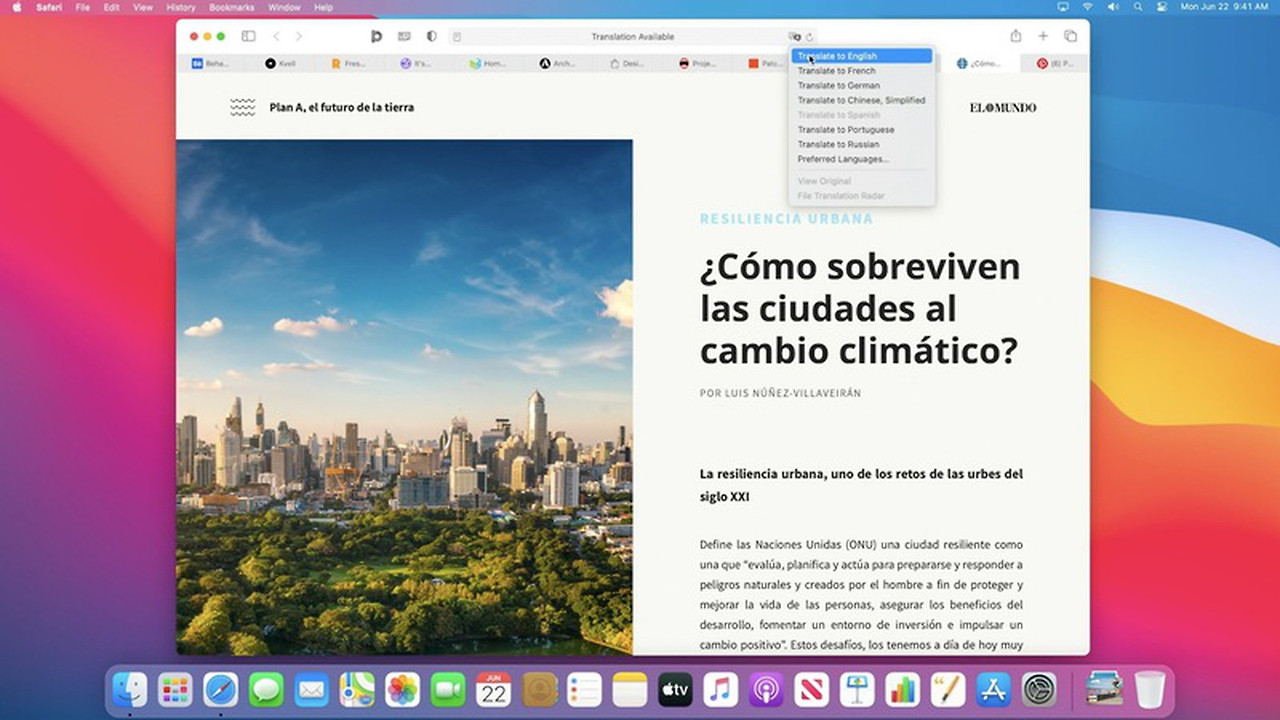Choose Translate to German option

pos(838,86)
